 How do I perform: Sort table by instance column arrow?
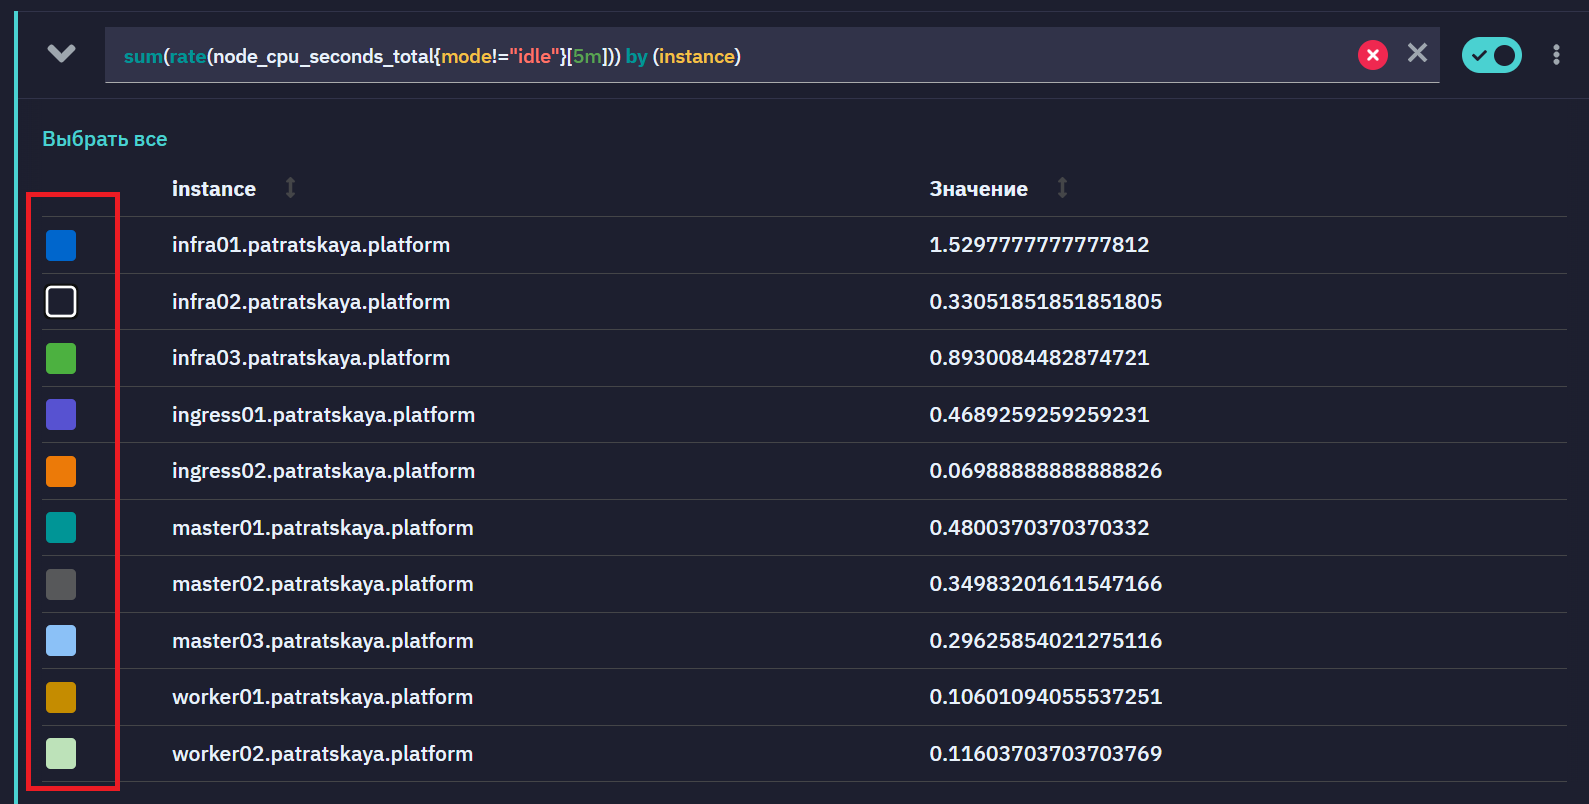(290, 188)
